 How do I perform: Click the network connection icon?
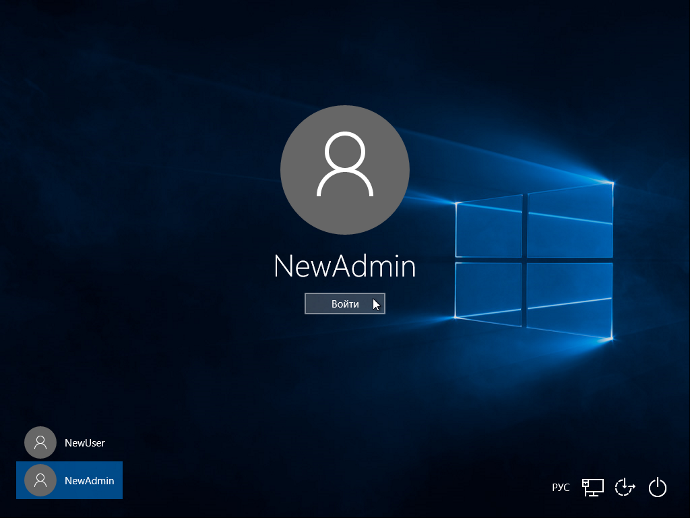593,487
